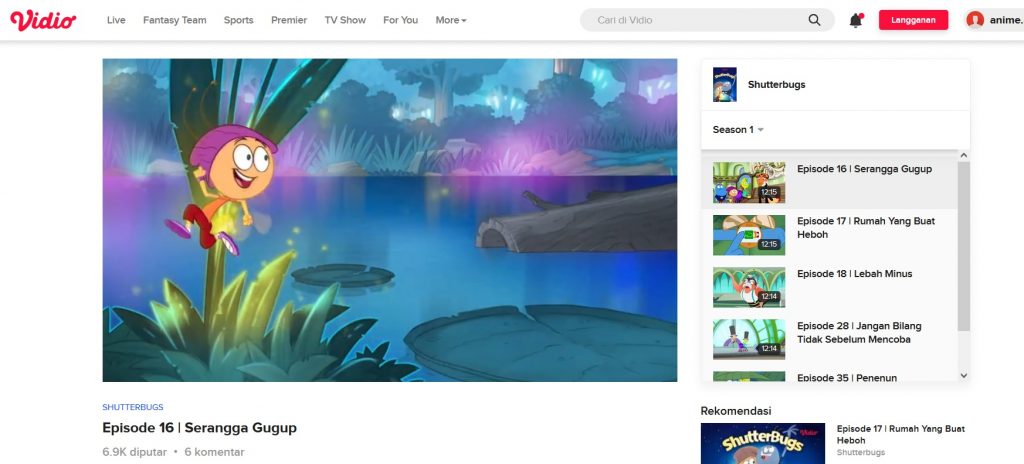
Task: Open the Shutterbugs poster thumbnail
Action: click(x=725, y=84)
